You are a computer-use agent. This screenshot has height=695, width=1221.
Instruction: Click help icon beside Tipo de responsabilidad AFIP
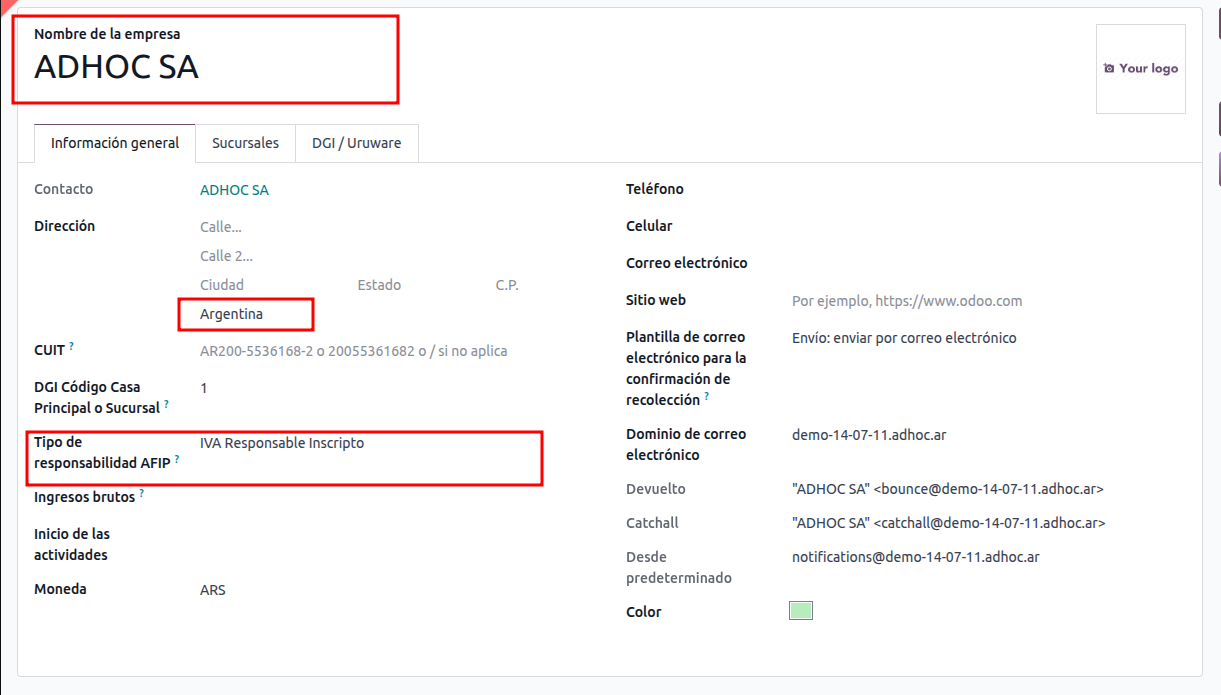(x=177, y=459)
